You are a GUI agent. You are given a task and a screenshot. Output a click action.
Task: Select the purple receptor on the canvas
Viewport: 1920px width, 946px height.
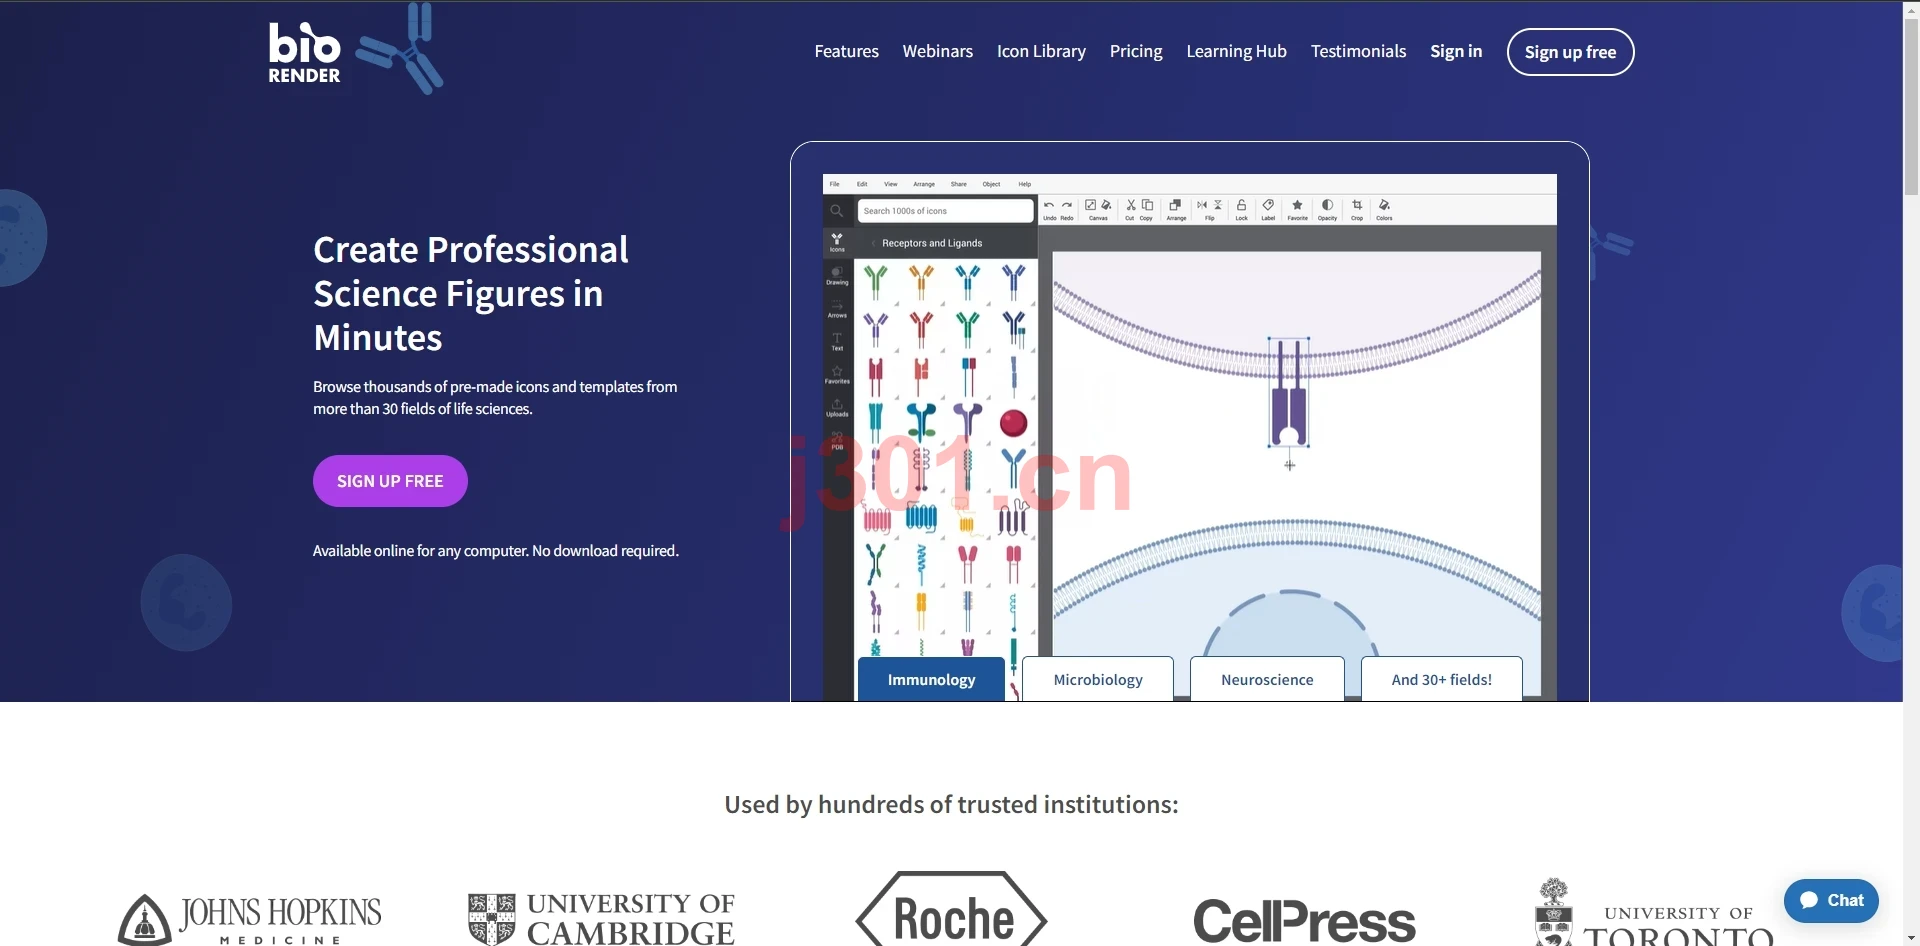[x=1289, y=393]
